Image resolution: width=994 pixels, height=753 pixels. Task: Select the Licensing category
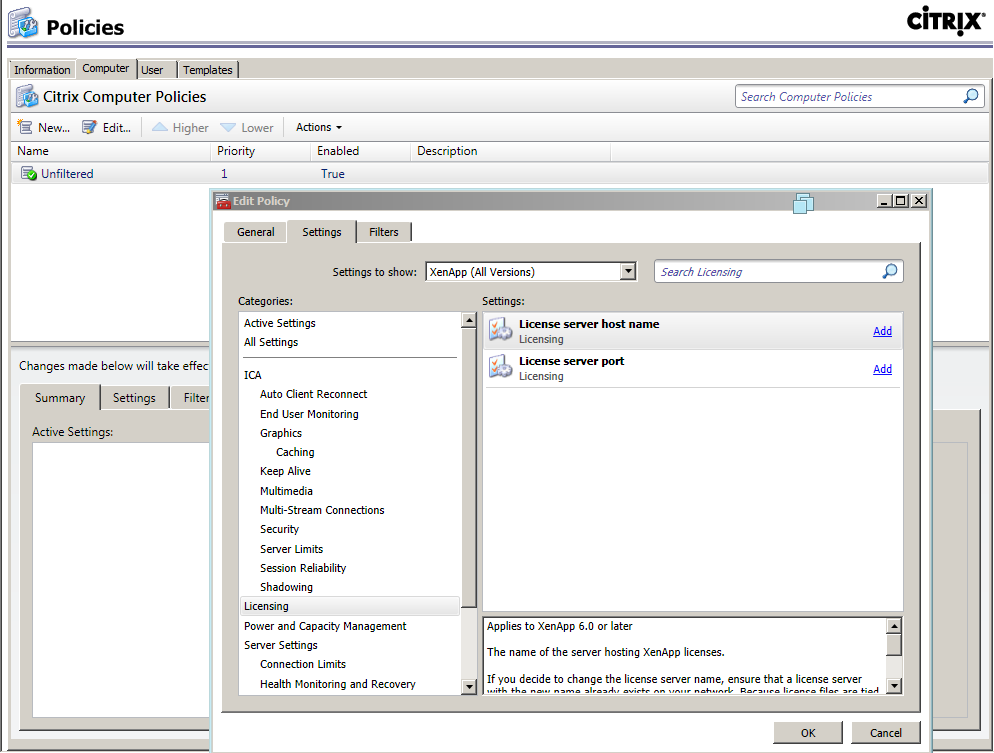[x=266, y=605]
